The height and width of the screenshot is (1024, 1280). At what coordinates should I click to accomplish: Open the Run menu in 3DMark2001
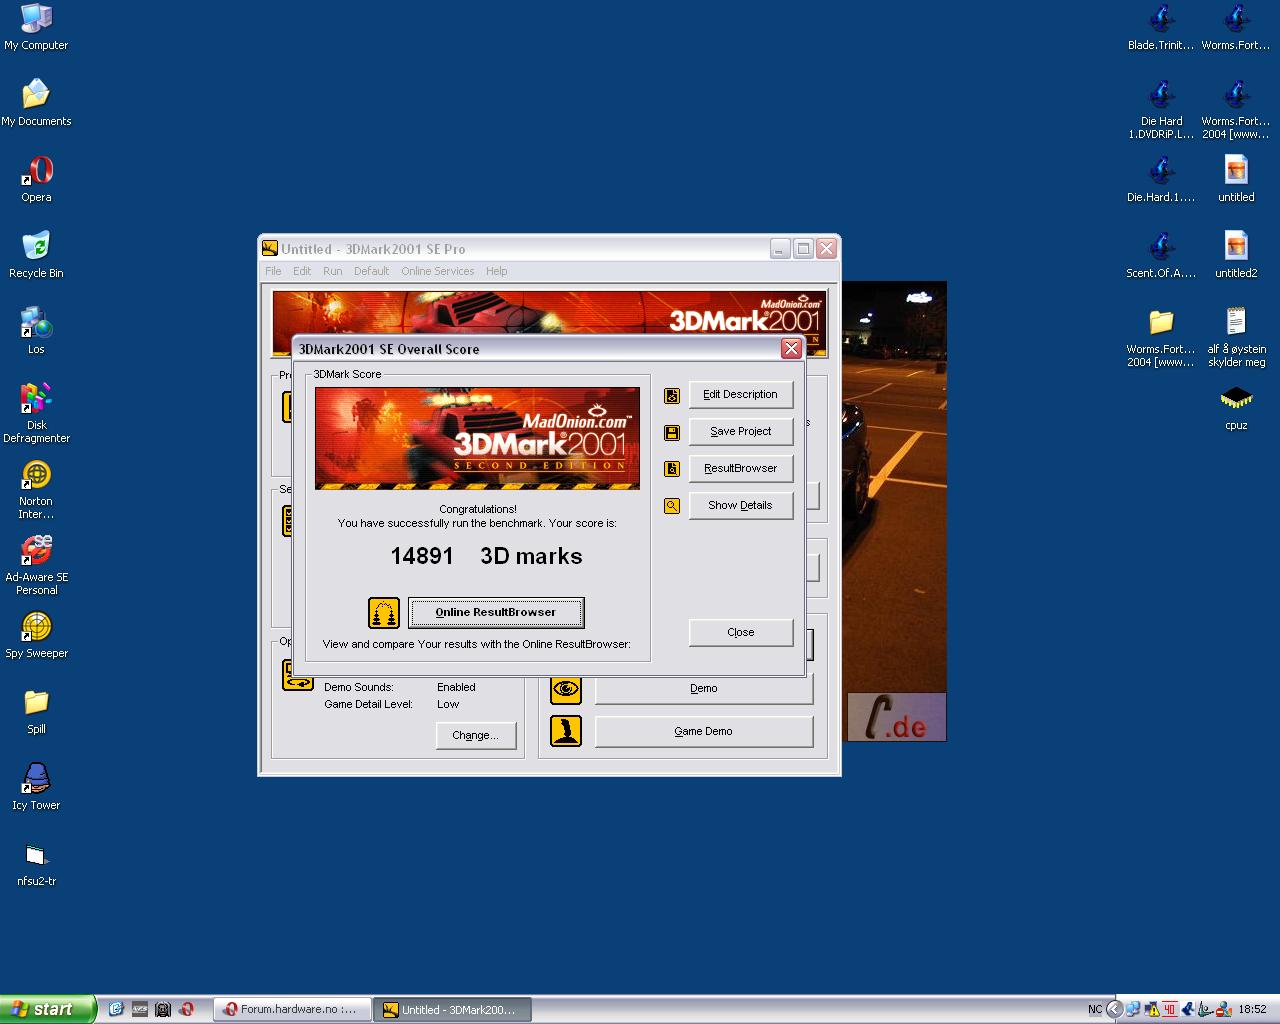[332, 271]
